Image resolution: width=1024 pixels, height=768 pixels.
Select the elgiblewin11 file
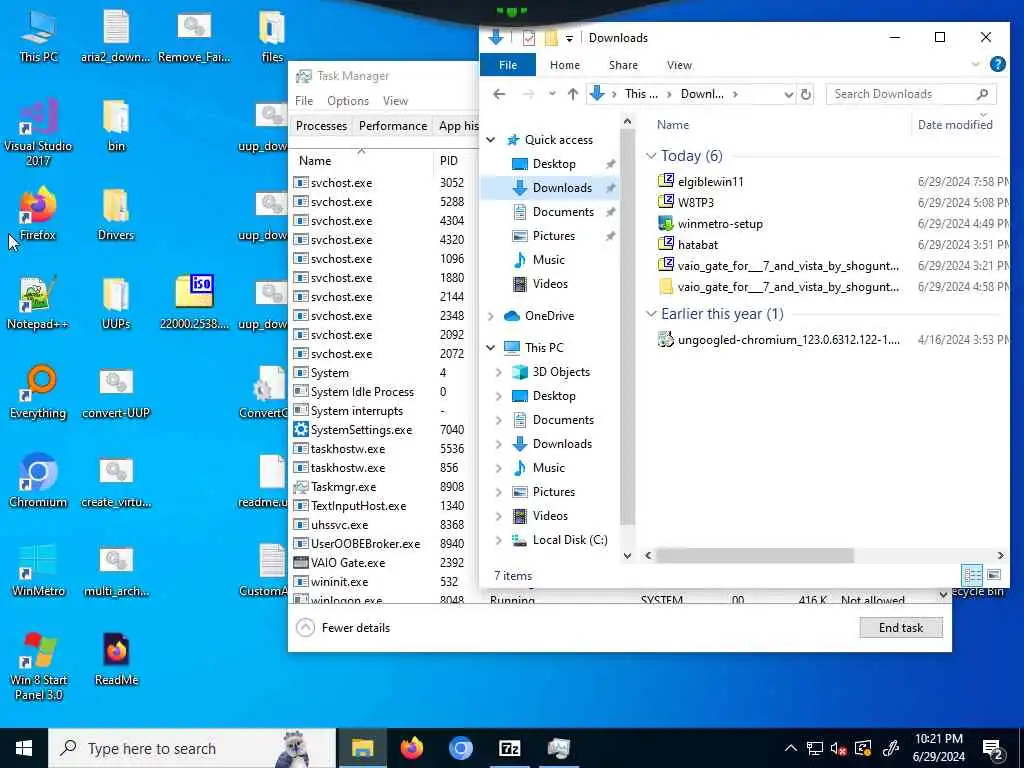click(x=710, y=182)
